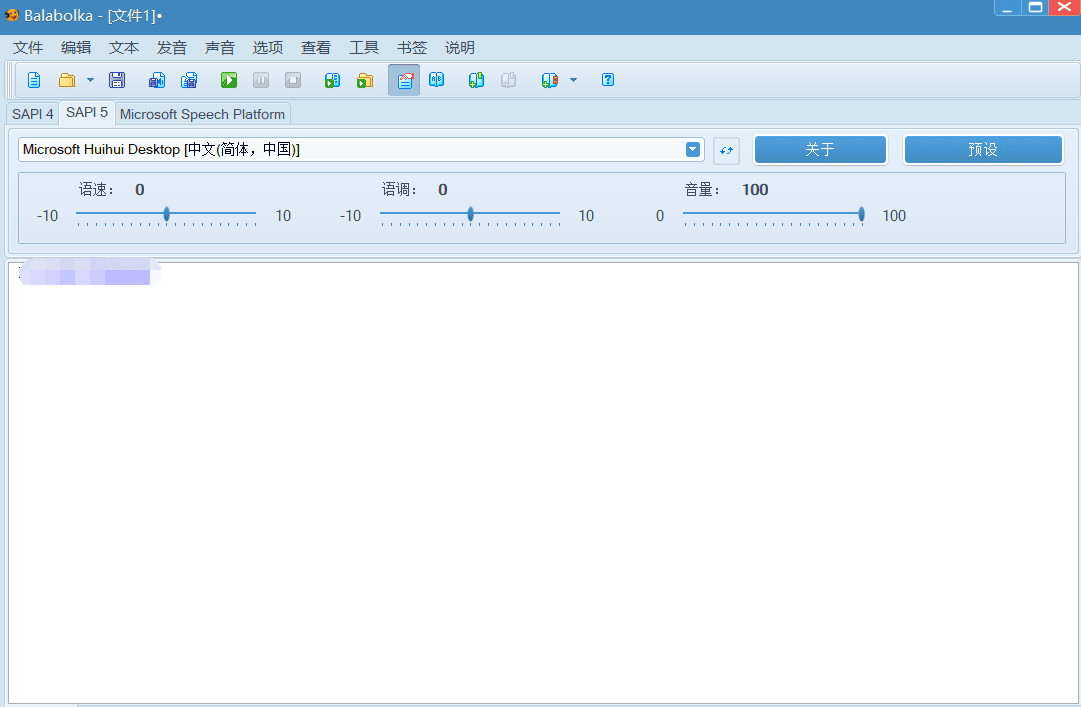Click the open book icon with AB letters
The height and width of the screenshot is (707, 1081).
[x=436, y=80]
